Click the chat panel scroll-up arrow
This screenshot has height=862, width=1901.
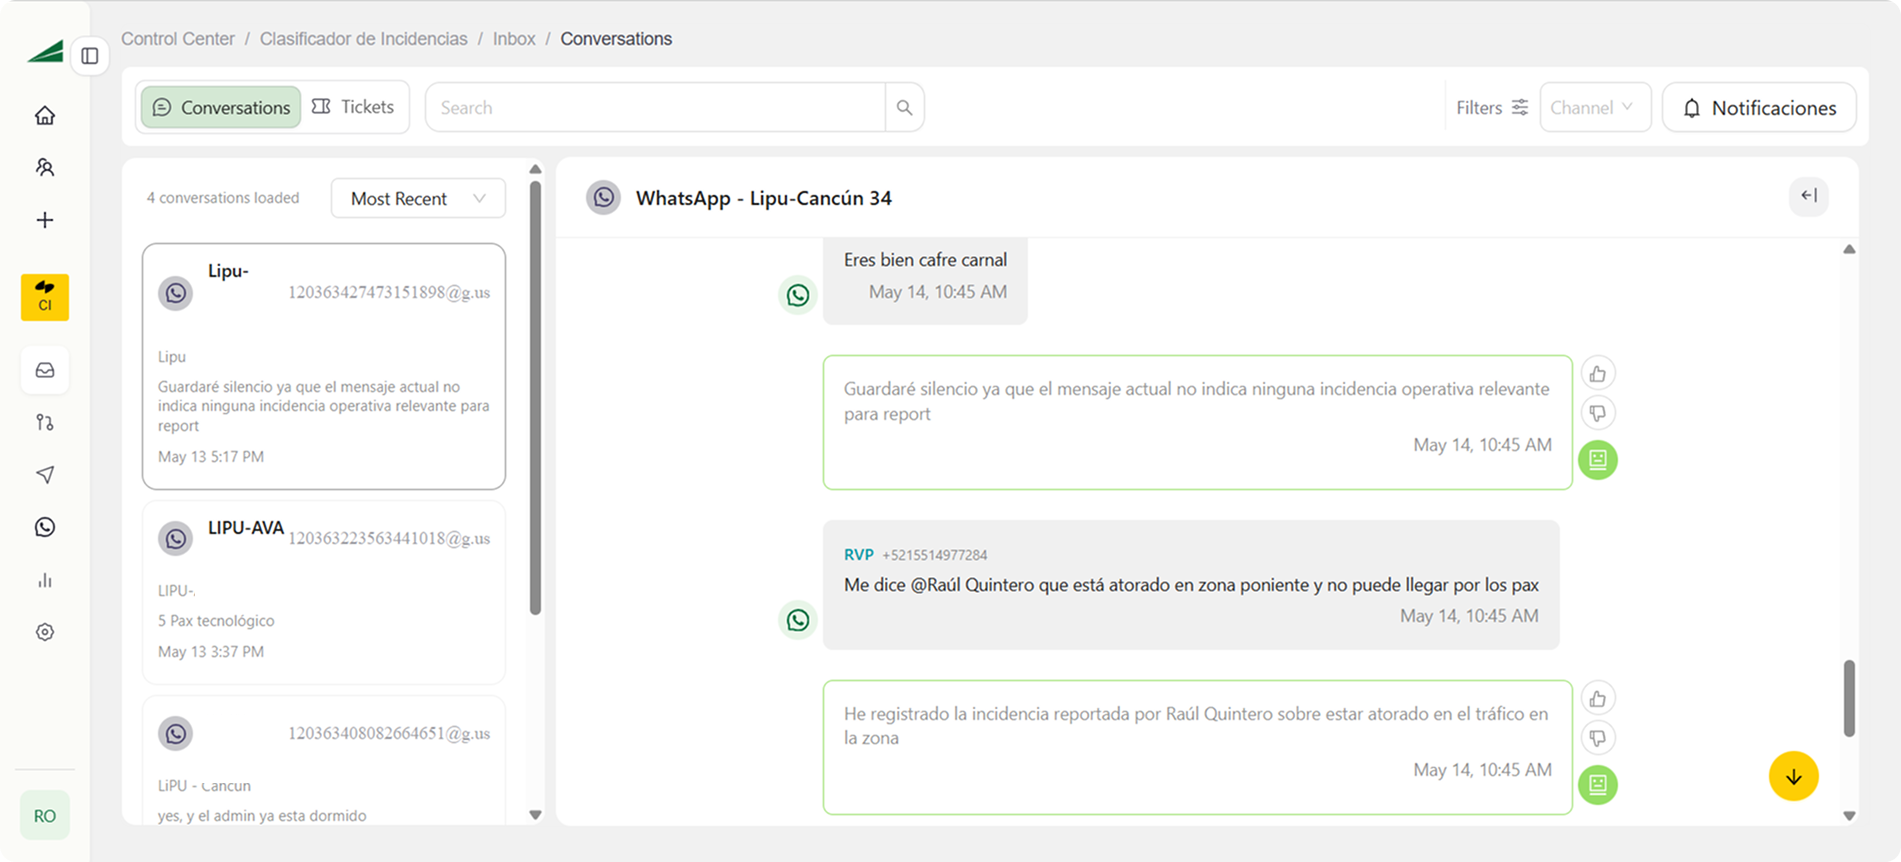click(x=1849, y=250)
